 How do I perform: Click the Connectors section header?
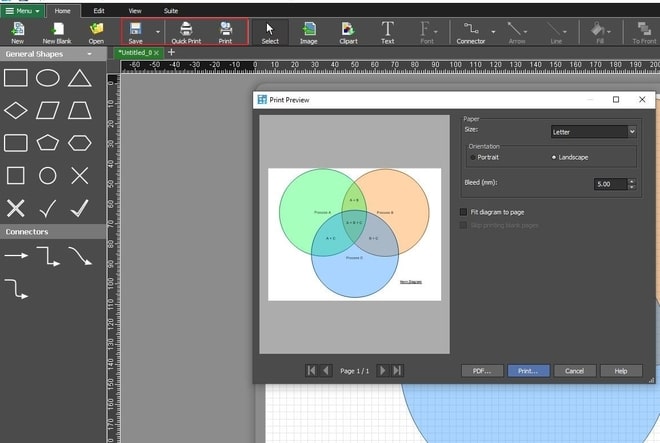point(53,232)
